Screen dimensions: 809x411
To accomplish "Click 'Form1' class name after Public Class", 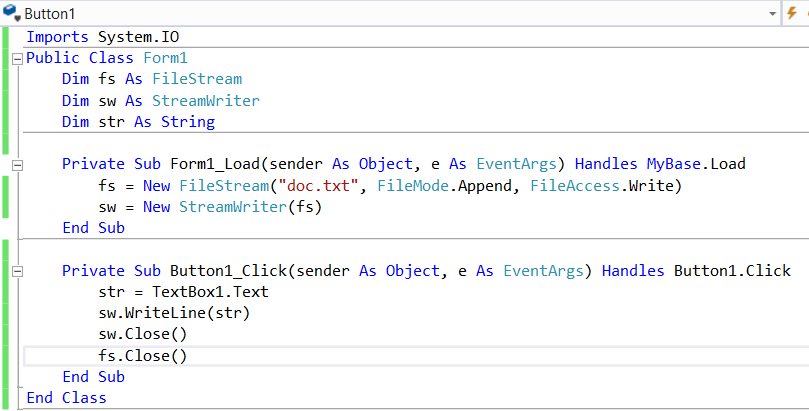I will pos(165,58).
